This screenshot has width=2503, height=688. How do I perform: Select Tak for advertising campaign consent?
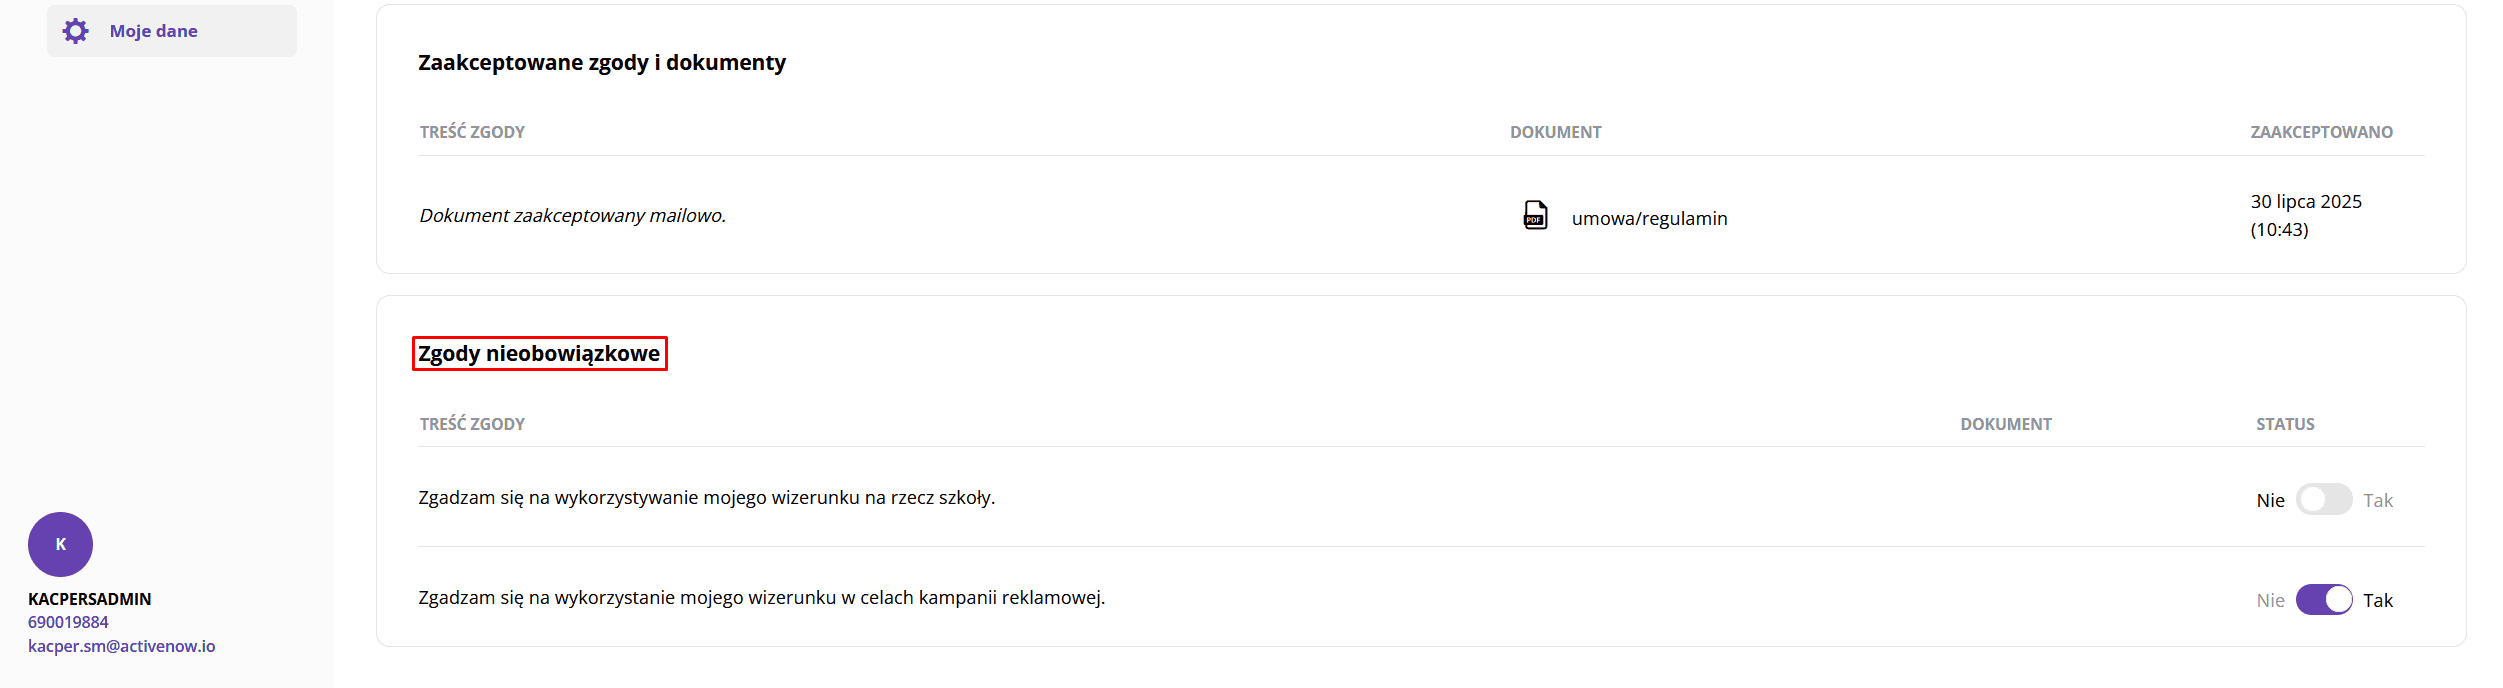click(2378, 600)
